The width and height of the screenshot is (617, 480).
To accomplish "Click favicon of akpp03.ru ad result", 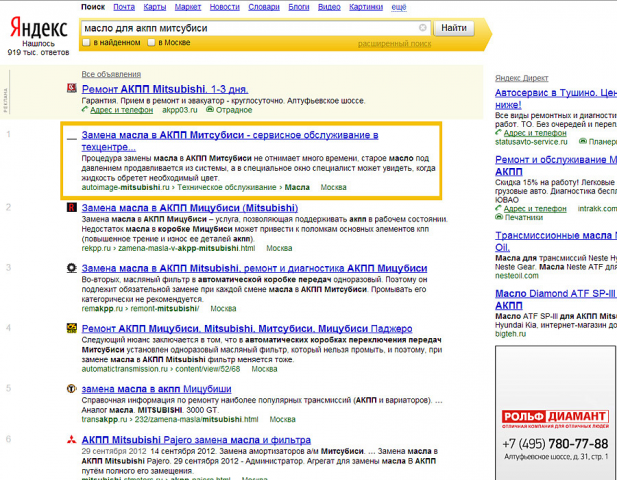I will point(72,88).
